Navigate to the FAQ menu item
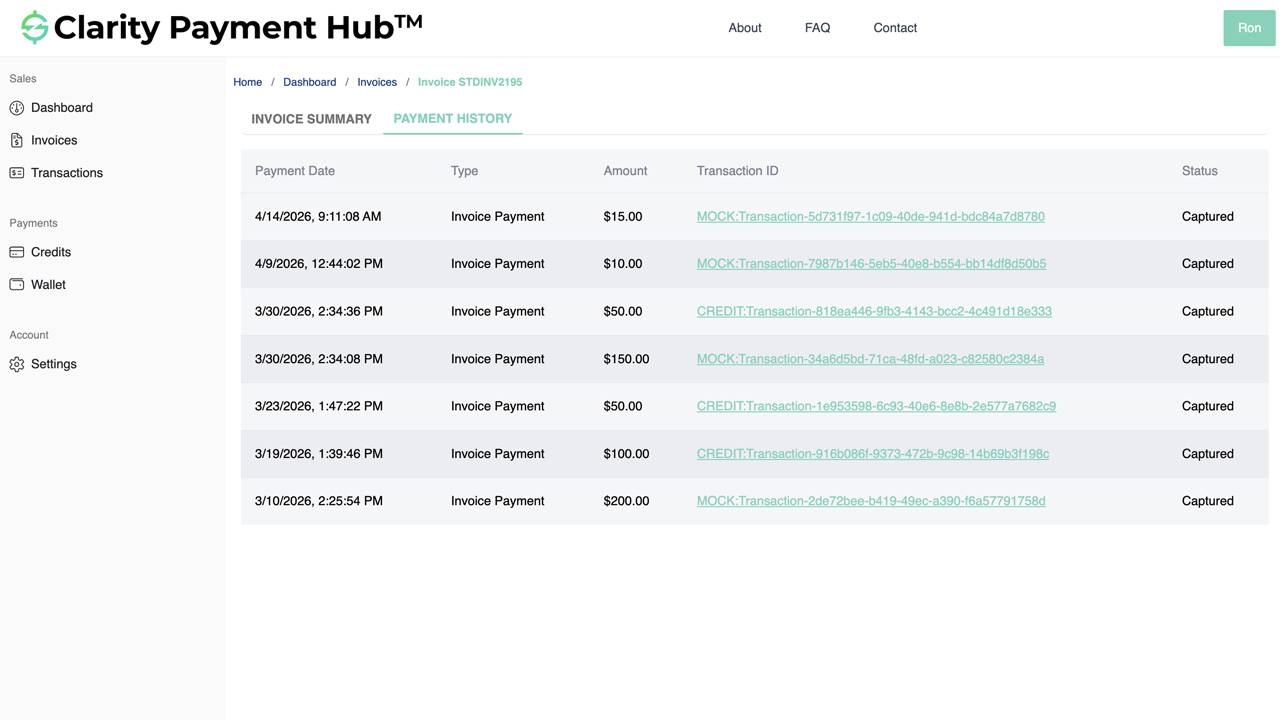1280x720 pixels. pos(817,27)
